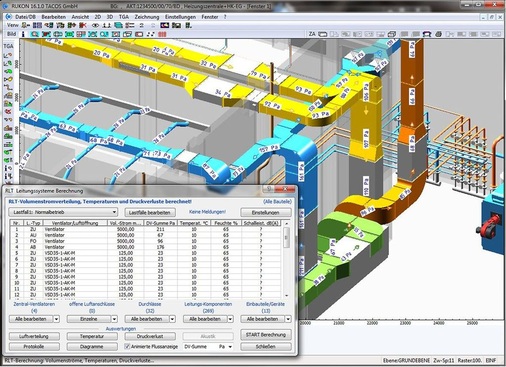This screenshot has height=367, width=506.
Task: Click the green frame icon in Bild toolbar
Action: click(x=69, y=34)
